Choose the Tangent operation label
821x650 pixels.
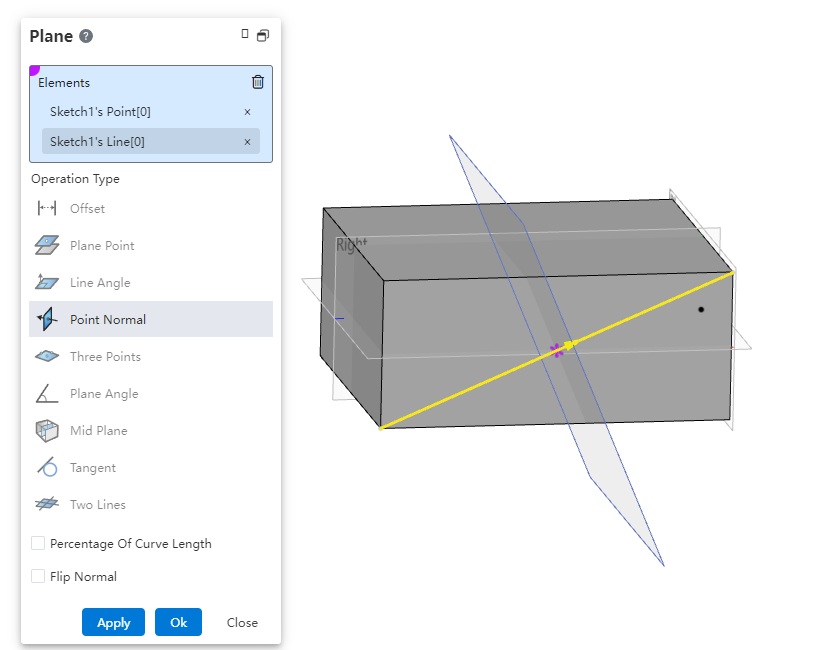coord(93,468)
